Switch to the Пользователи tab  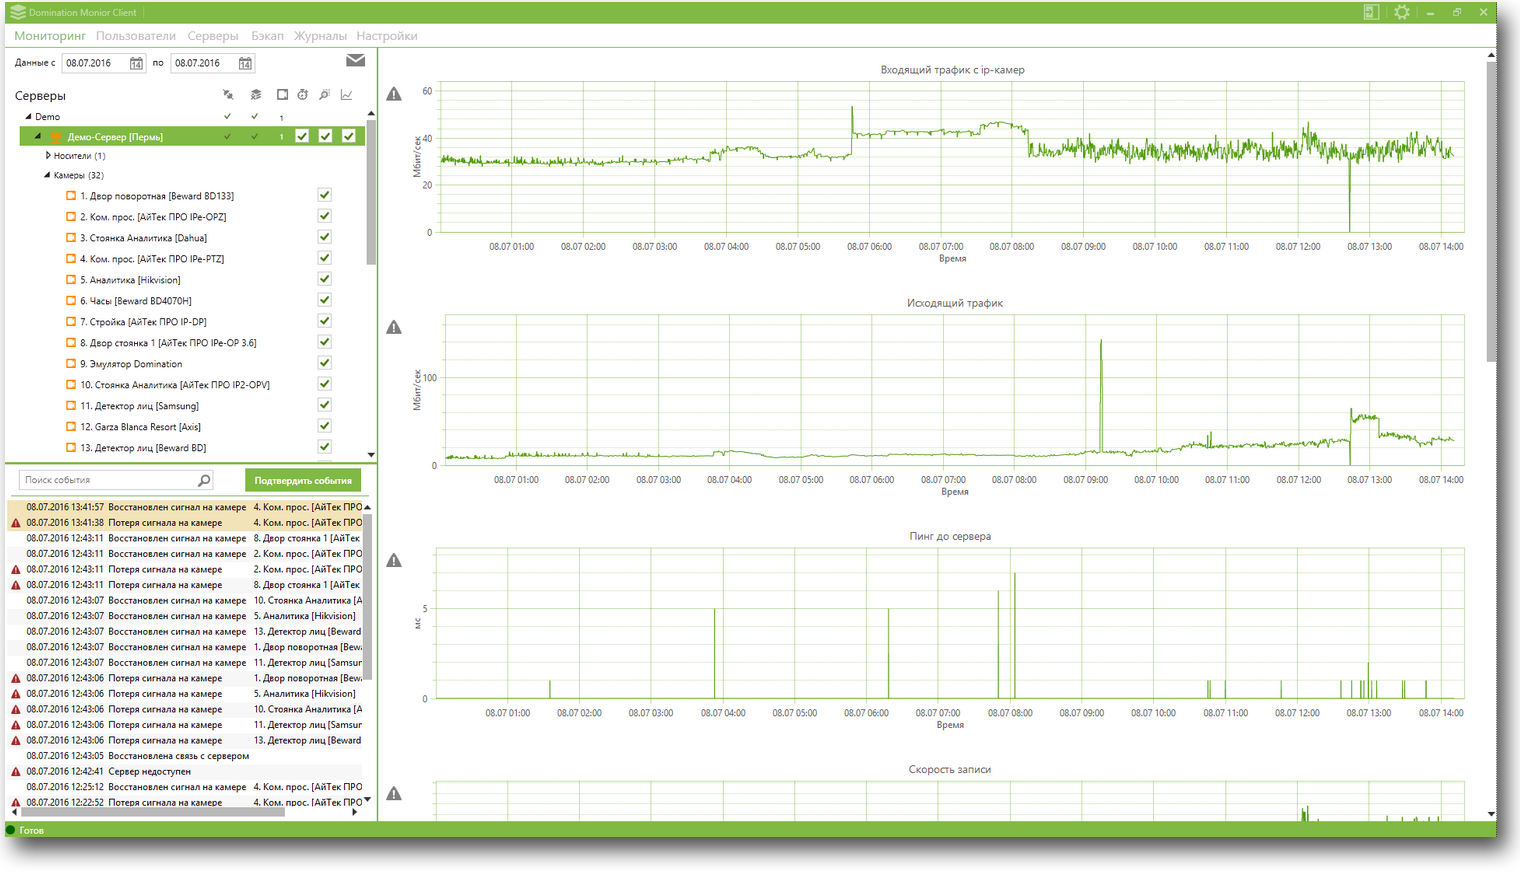[136, 36]
